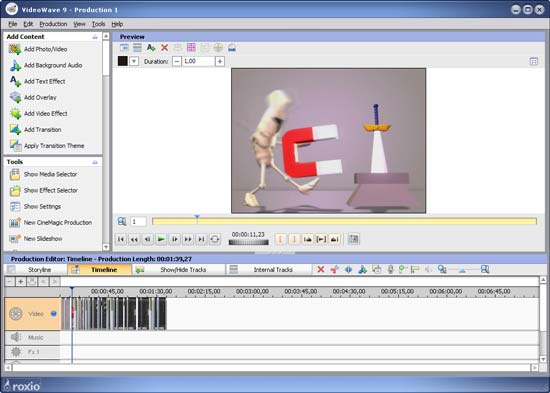The image size is (550, 393).
Task: Open the File menu
Action: (13, 24)
